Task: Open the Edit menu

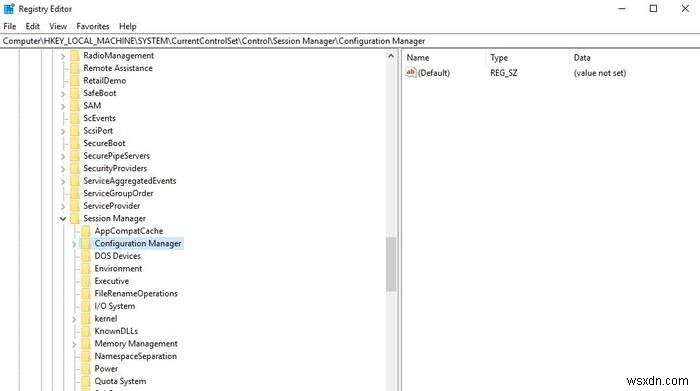Action: pos(32,26)
